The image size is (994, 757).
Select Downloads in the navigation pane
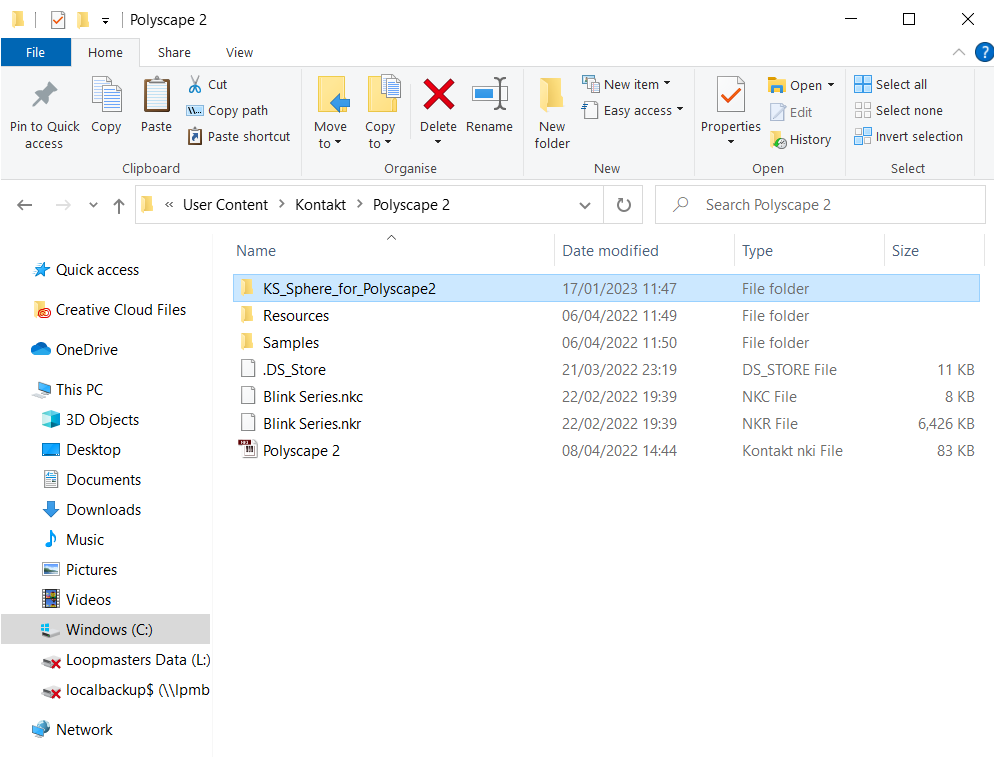coord(103,510)
